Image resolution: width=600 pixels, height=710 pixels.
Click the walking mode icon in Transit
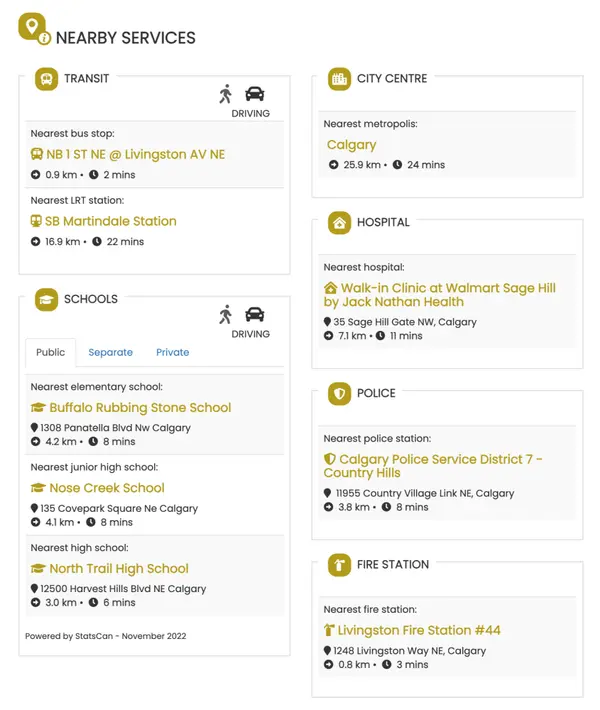pyautogui.click(x=226, y=94)
